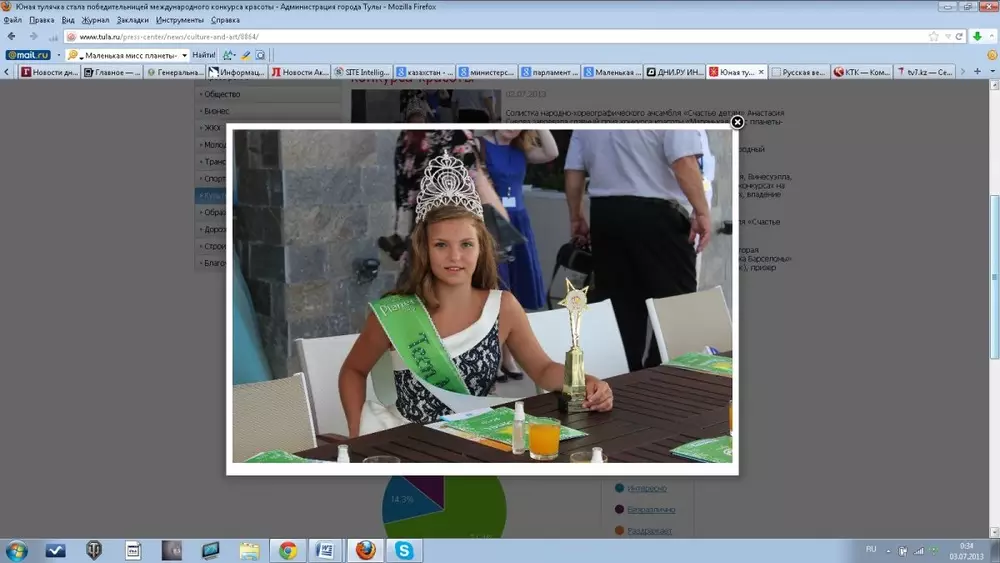
Task: Click the Mail.ru toolbar logo
Action: click(28, 55)
